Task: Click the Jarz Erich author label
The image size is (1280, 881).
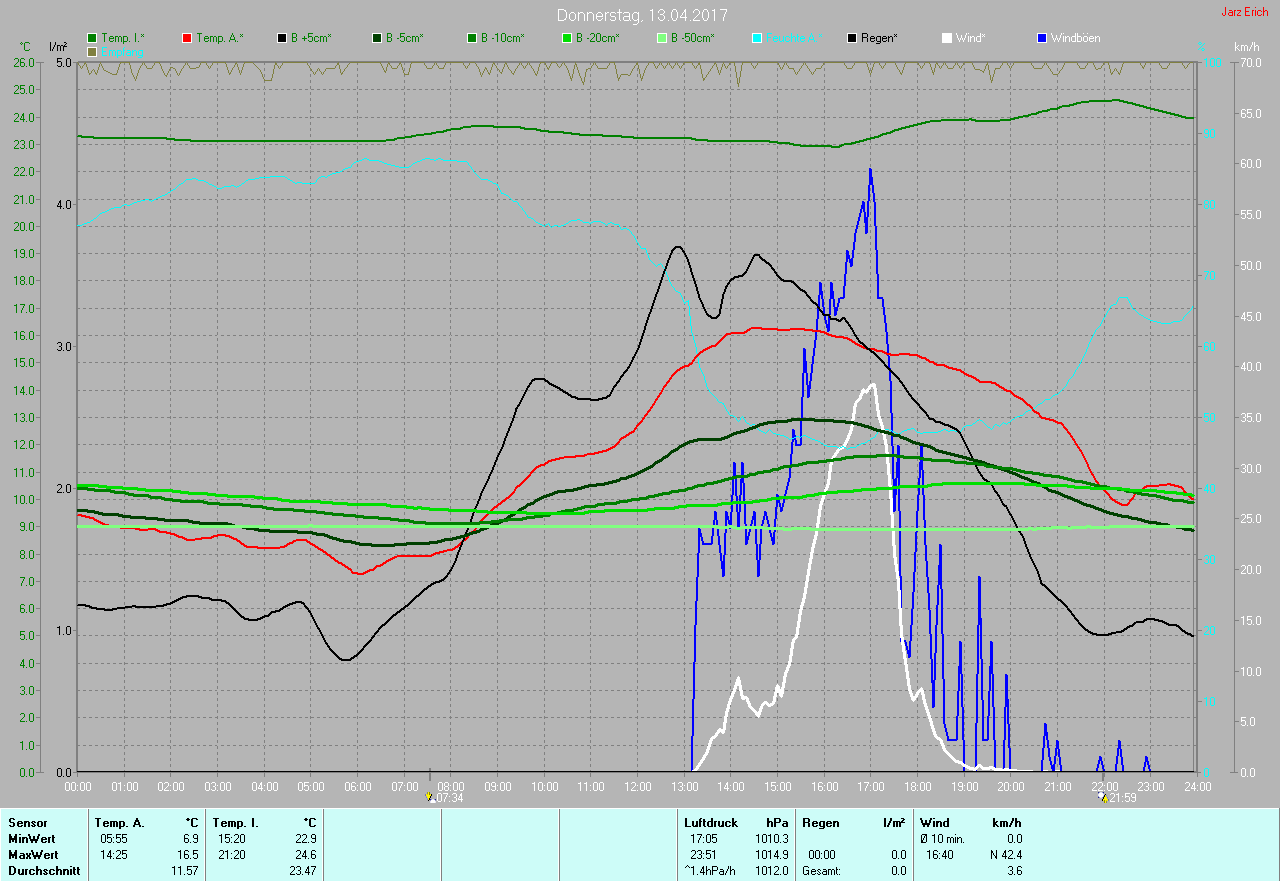Action: [x=1244, y=13]
